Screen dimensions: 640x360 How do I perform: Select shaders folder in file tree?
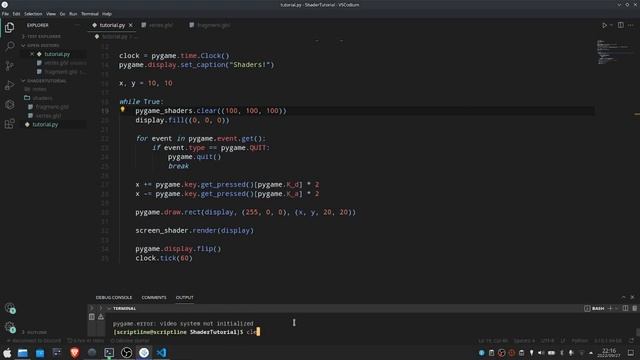point(53,98)
